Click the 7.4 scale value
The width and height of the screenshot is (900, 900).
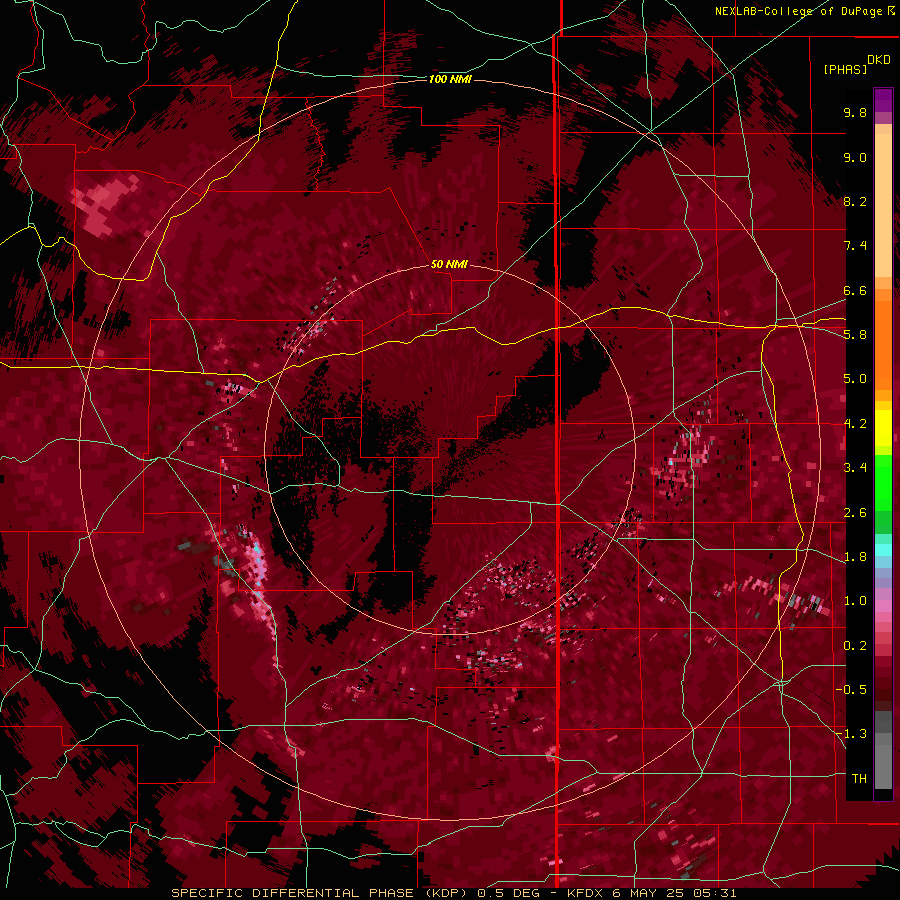(855, 246)
